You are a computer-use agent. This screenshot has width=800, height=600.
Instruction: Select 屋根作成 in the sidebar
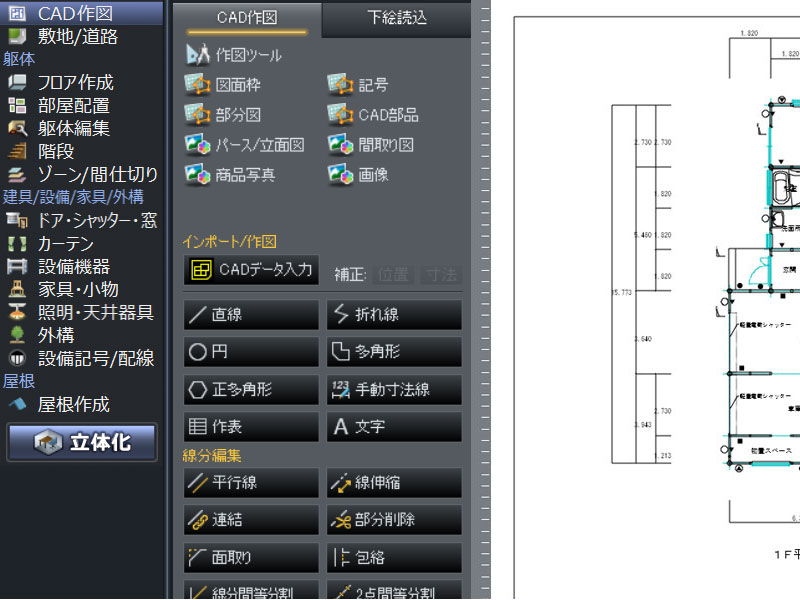73,404
